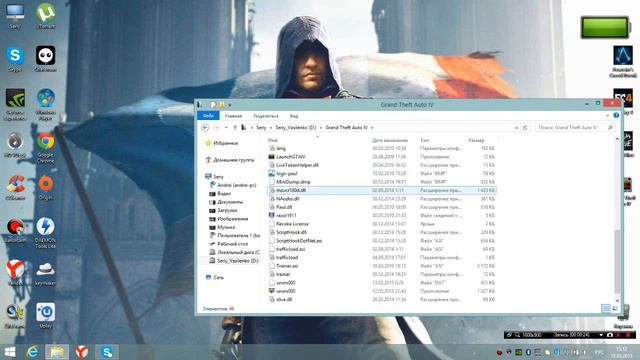Open Internet Explorer from the taskbar

coord(32,352)
